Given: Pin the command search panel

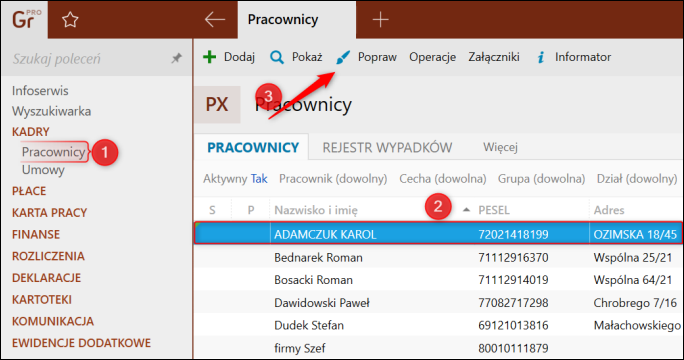Looking at the screenshot, I should pos(176,58).
